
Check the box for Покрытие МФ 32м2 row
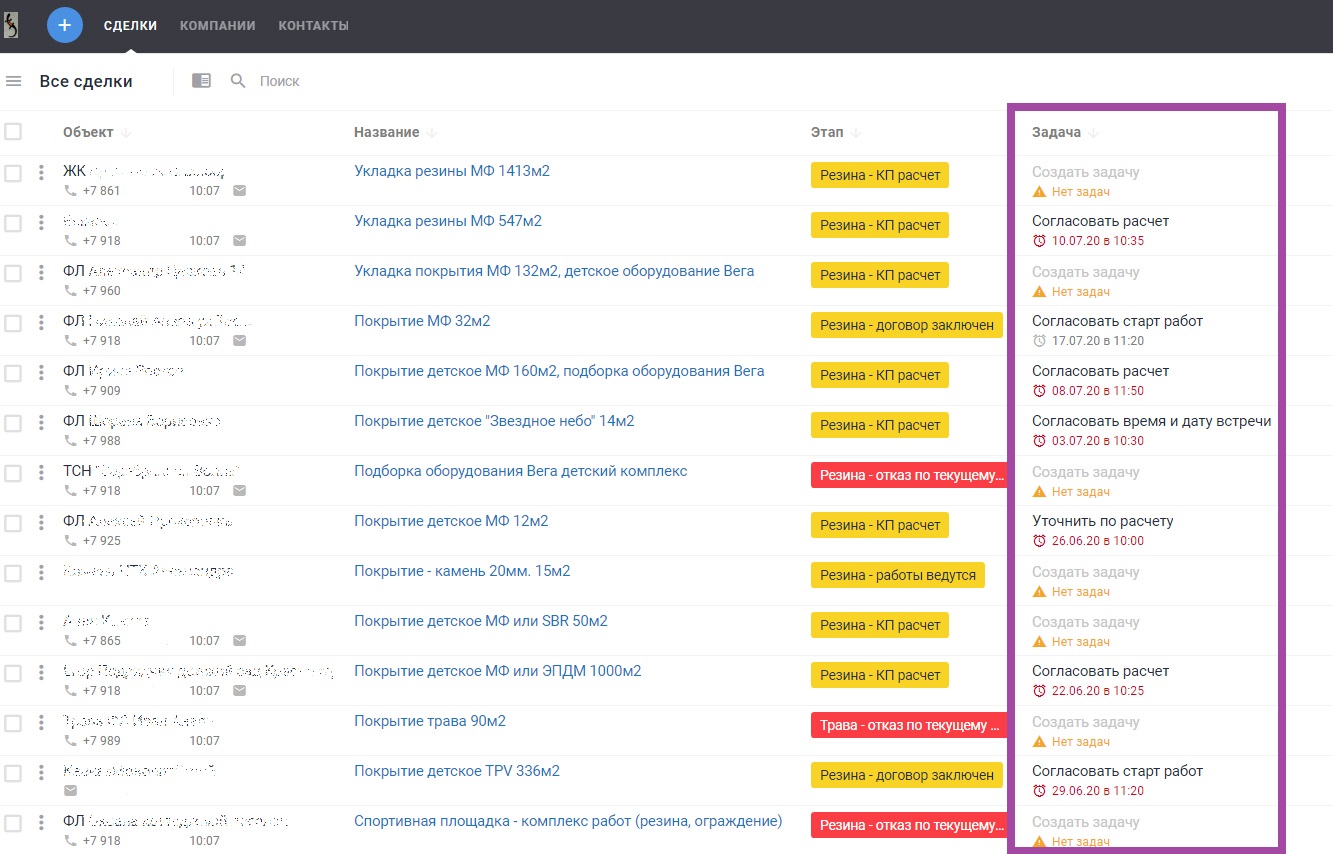point(13,323)
